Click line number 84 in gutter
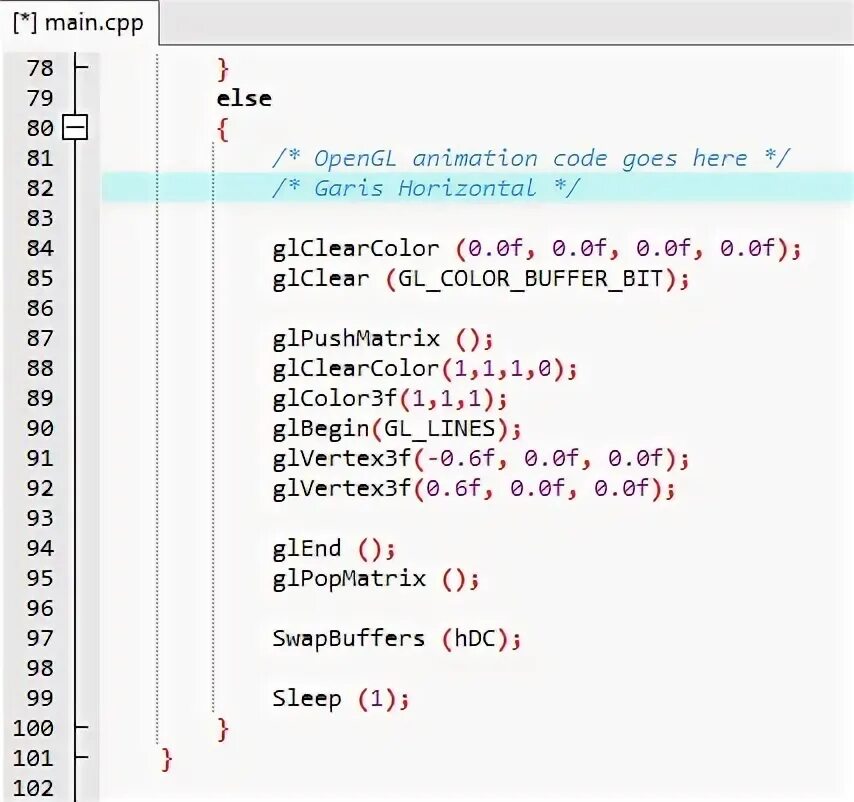 [x=40, y=249]
